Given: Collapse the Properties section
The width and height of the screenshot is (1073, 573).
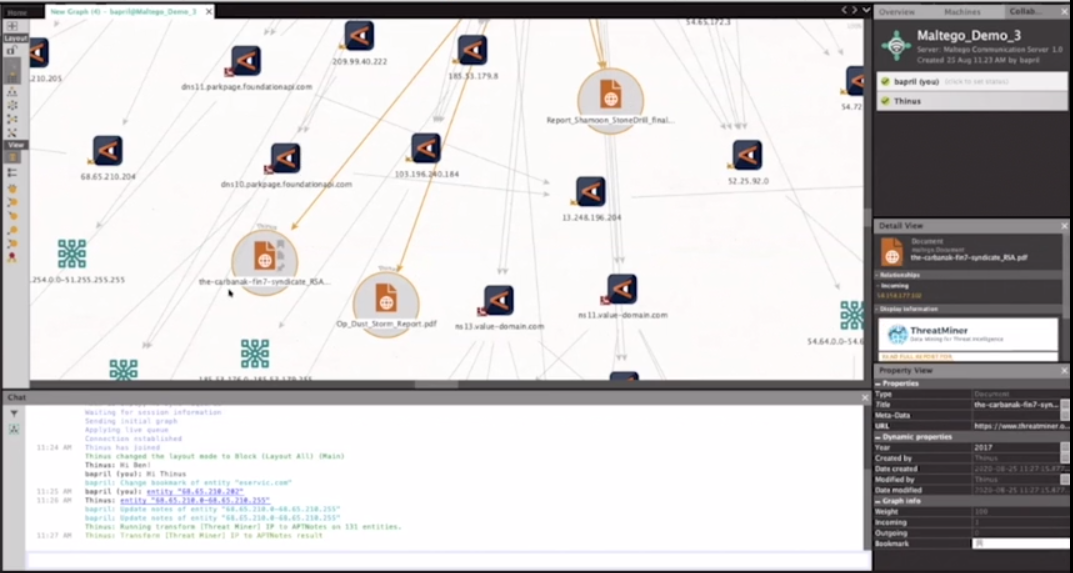Looking at the screenshot, I should [x=879, y=383].
